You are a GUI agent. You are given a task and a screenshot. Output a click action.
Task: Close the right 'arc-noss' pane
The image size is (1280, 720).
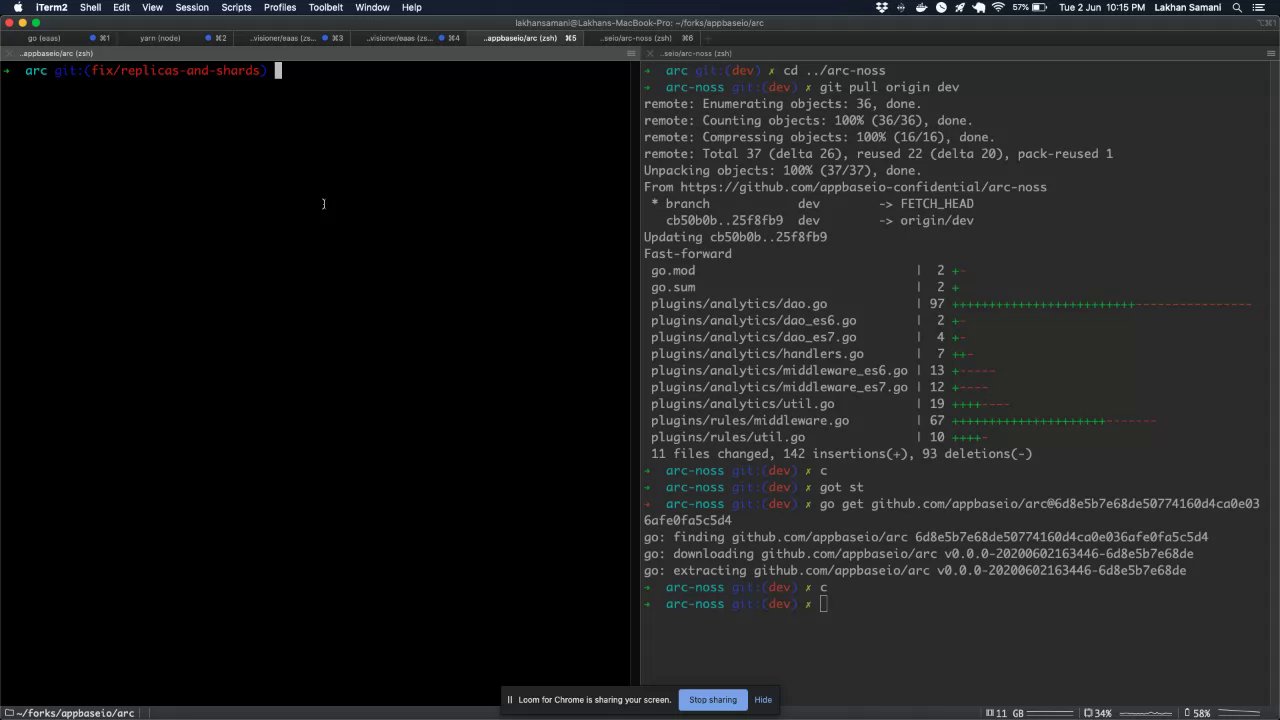[x=650, y=53]
